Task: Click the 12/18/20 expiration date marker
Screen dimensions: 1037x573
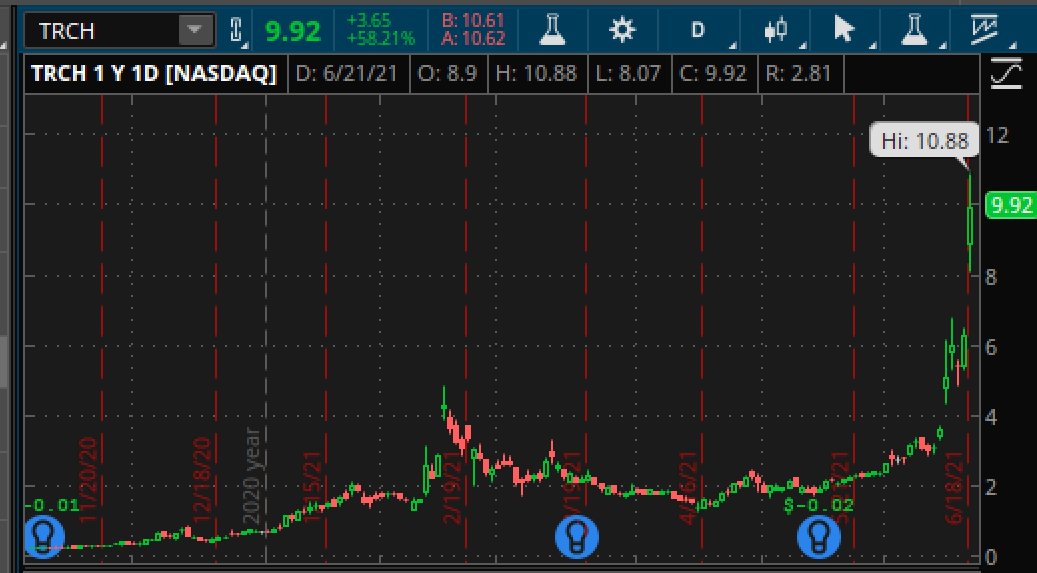Action: (x=202, y=480)
